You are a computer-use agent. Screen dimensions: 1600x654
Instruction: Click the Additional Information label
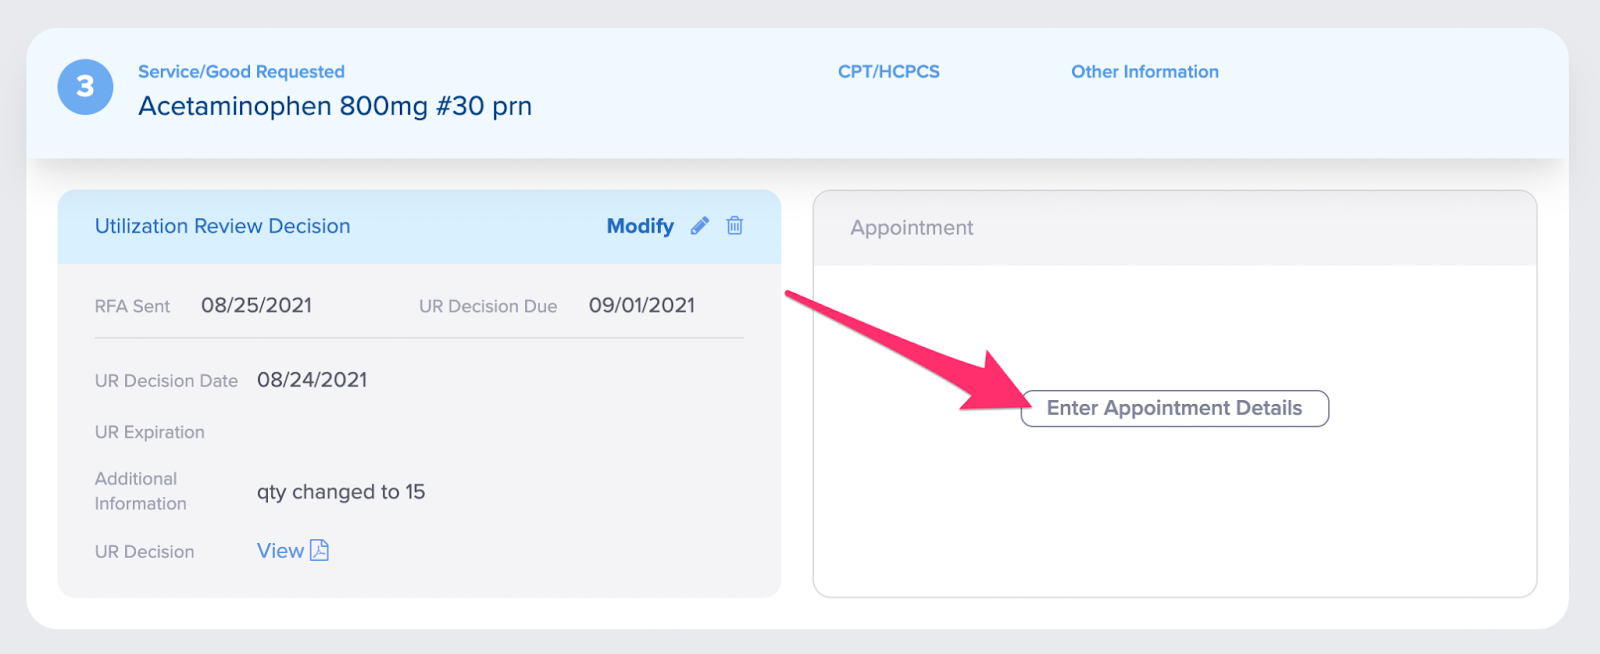click(141, 491)
